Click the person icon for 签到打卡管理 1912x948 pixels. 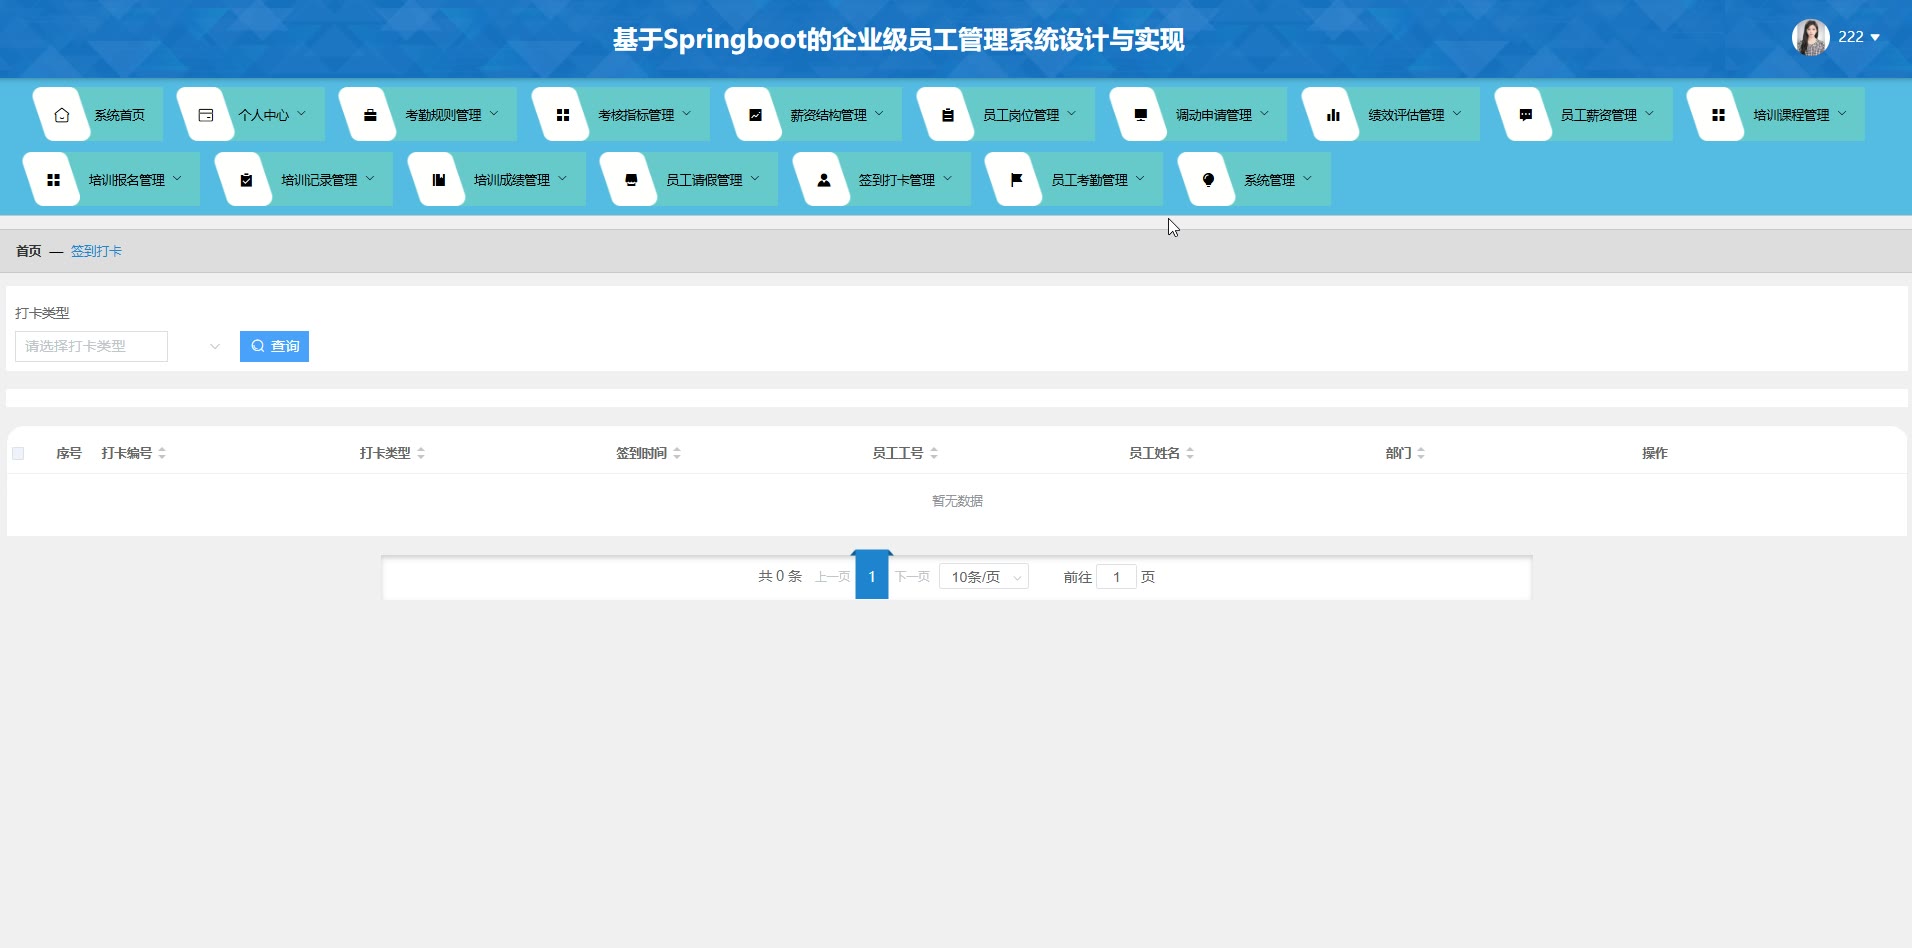823,180
